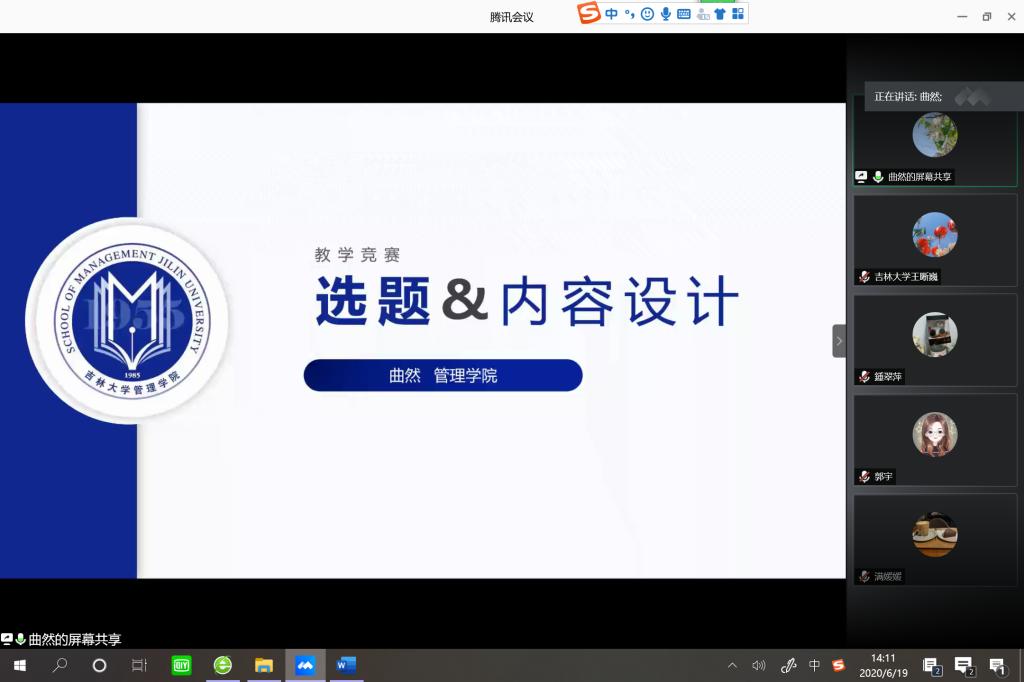1024x682 pixels.
Task: Toggle Sogou punctuation mode
Action: tap(630, 14)
